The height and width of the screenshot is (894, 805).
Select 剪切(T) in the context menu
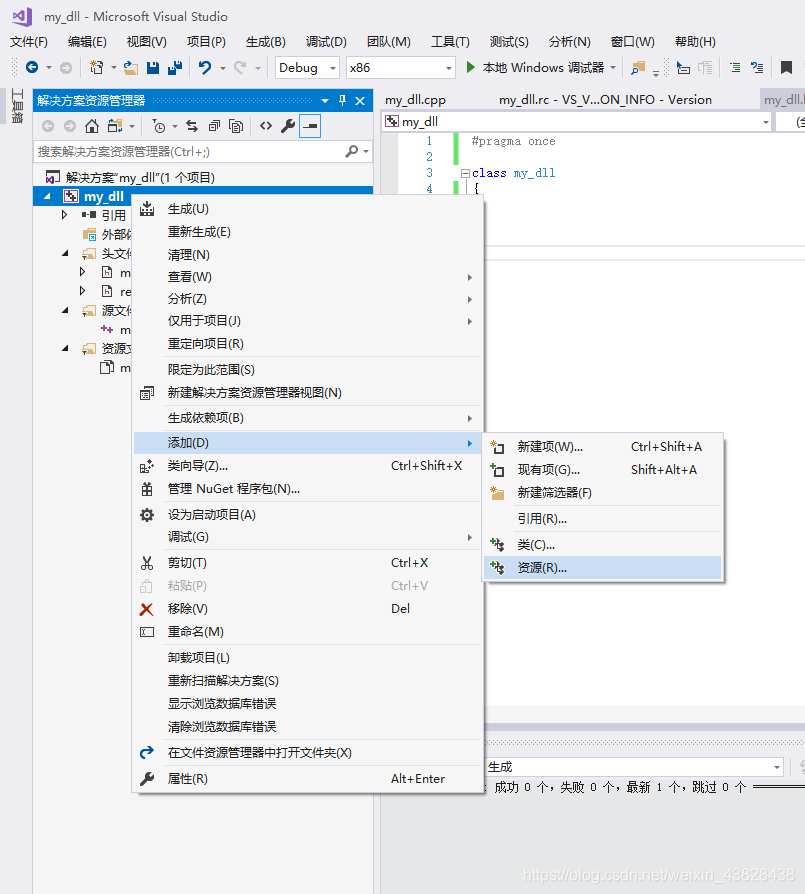point(307,563)
